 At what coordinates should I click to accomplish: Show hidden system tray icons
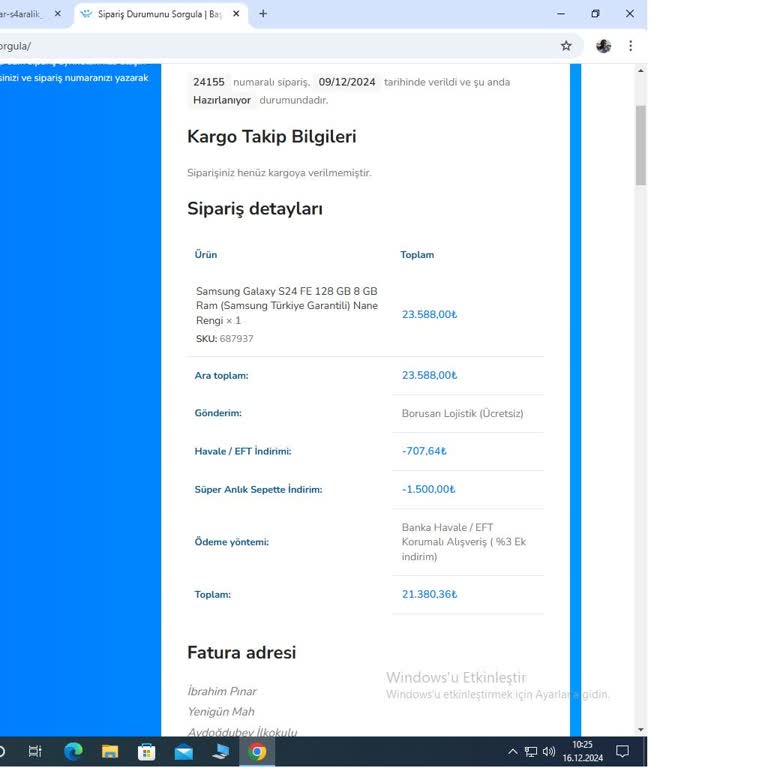512,751
